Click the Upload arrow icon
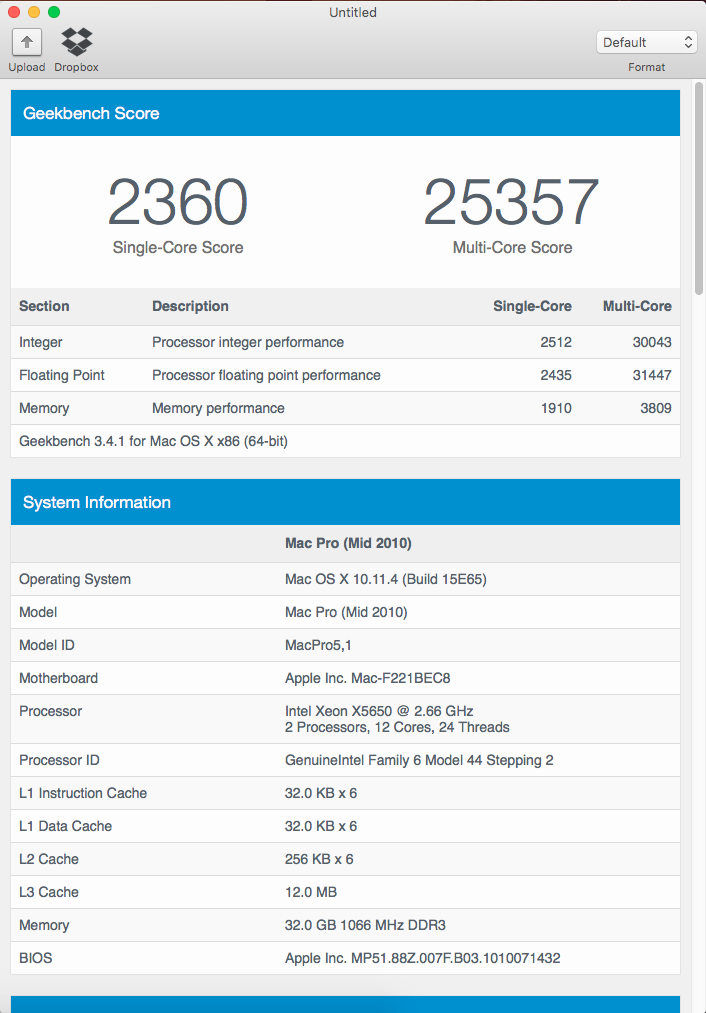 pos(26,43)
